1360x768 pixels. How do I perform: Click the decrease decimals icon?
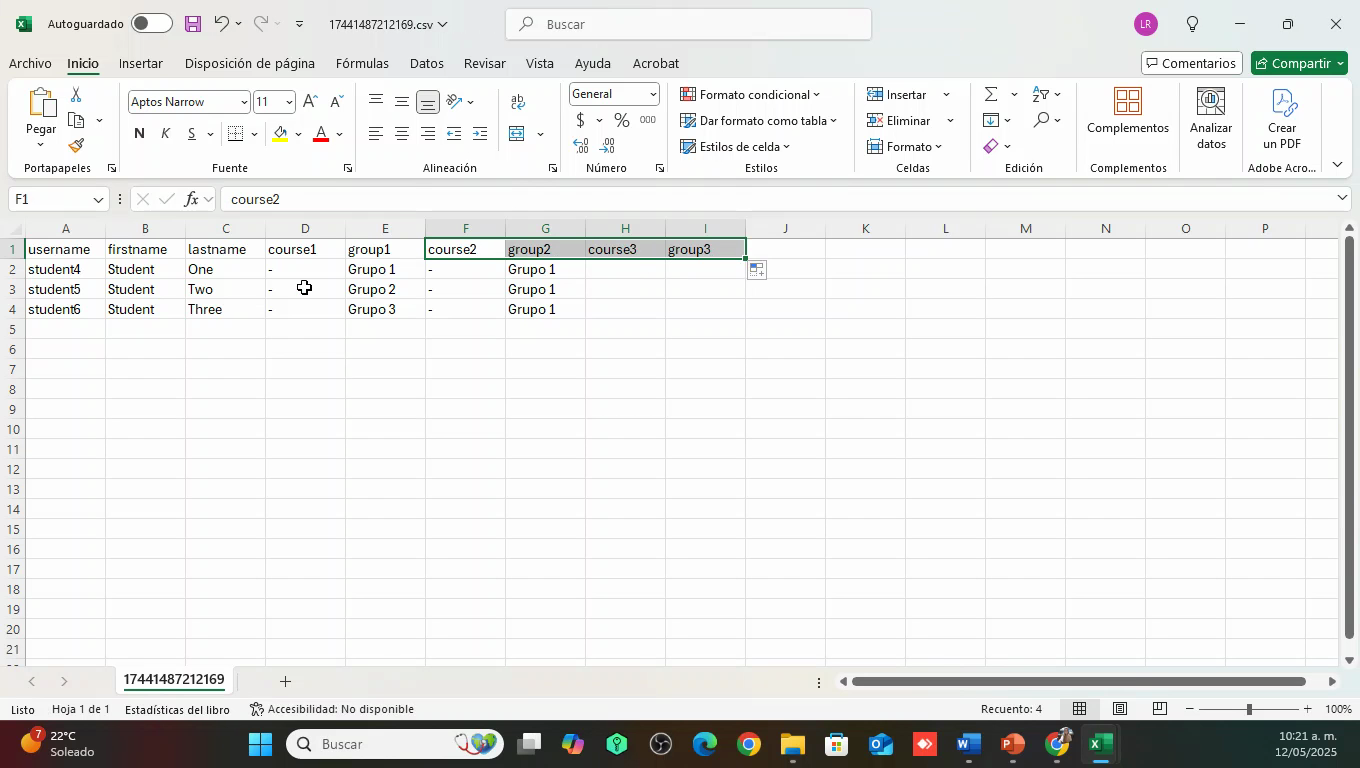pyautogui.click(x=607, y=146)
